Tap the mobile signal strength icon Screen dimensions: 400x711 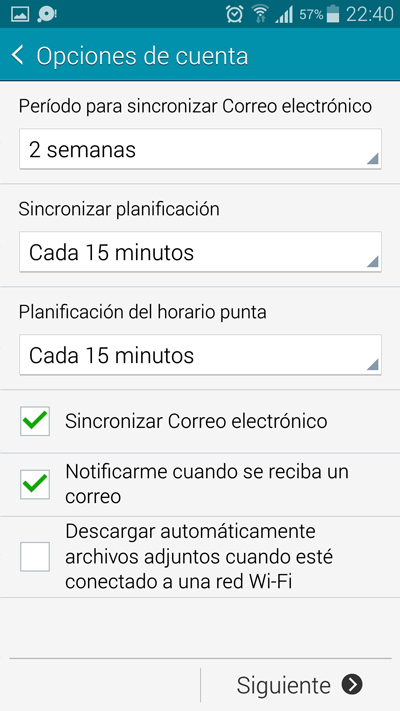click(284, 15)
